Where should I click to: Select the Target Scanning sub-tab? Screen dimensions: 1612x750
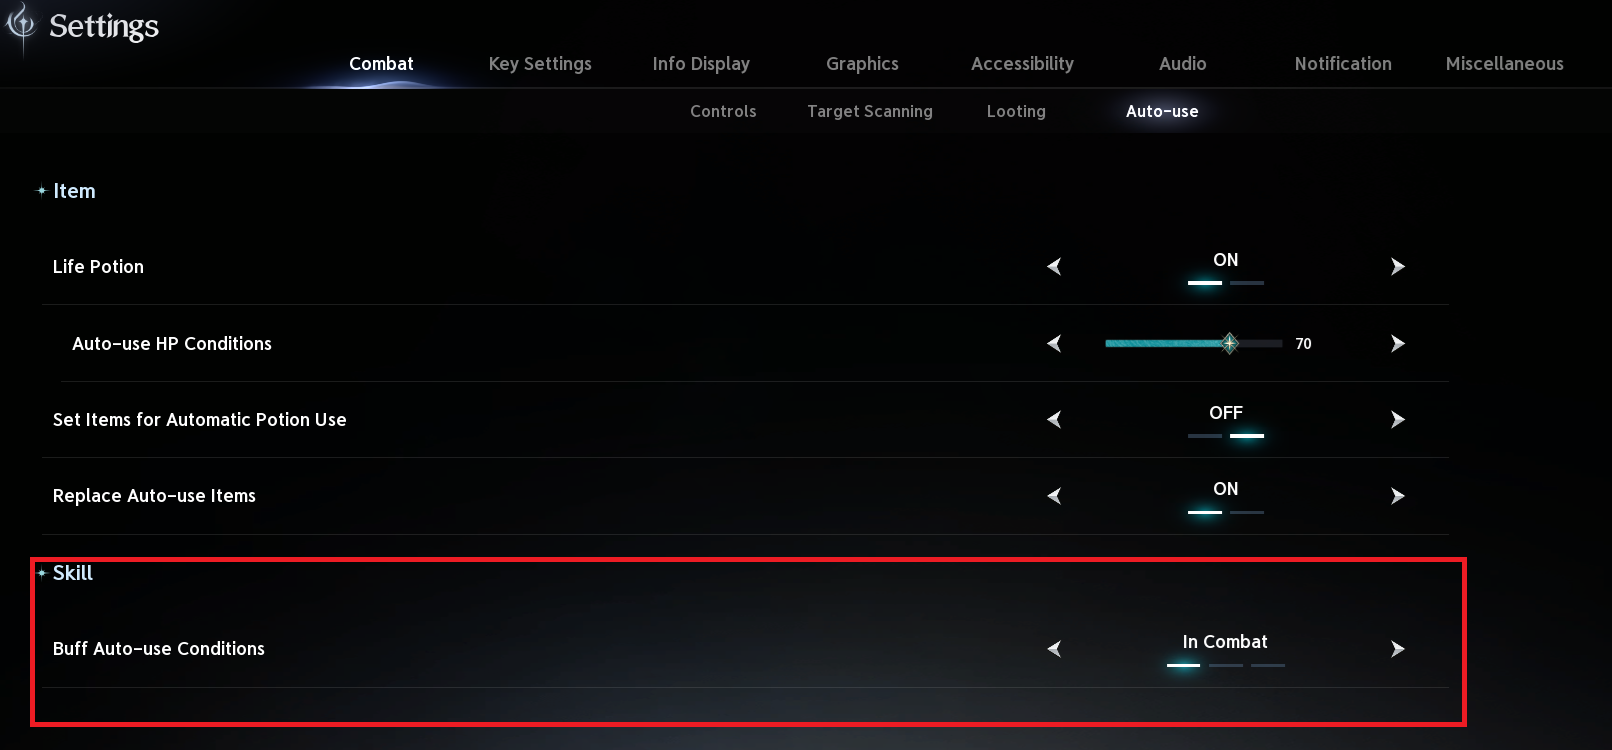(x=870, y=112)
